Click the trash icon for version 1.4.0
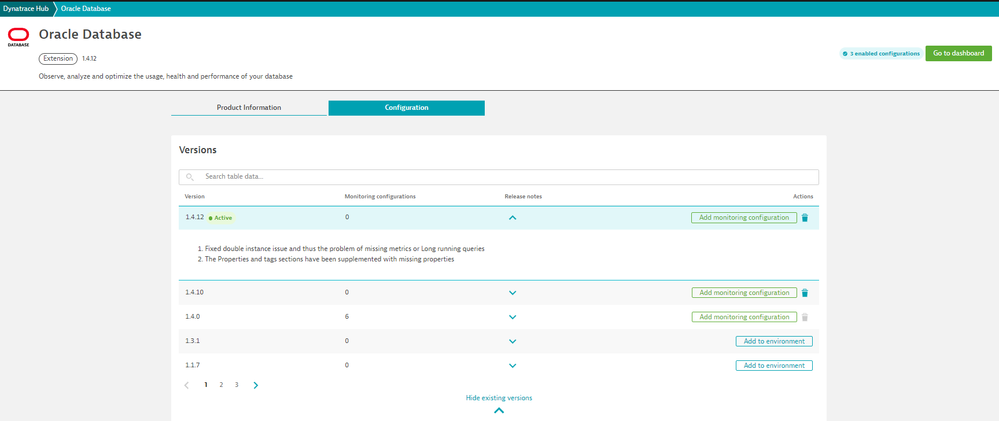 805,317
